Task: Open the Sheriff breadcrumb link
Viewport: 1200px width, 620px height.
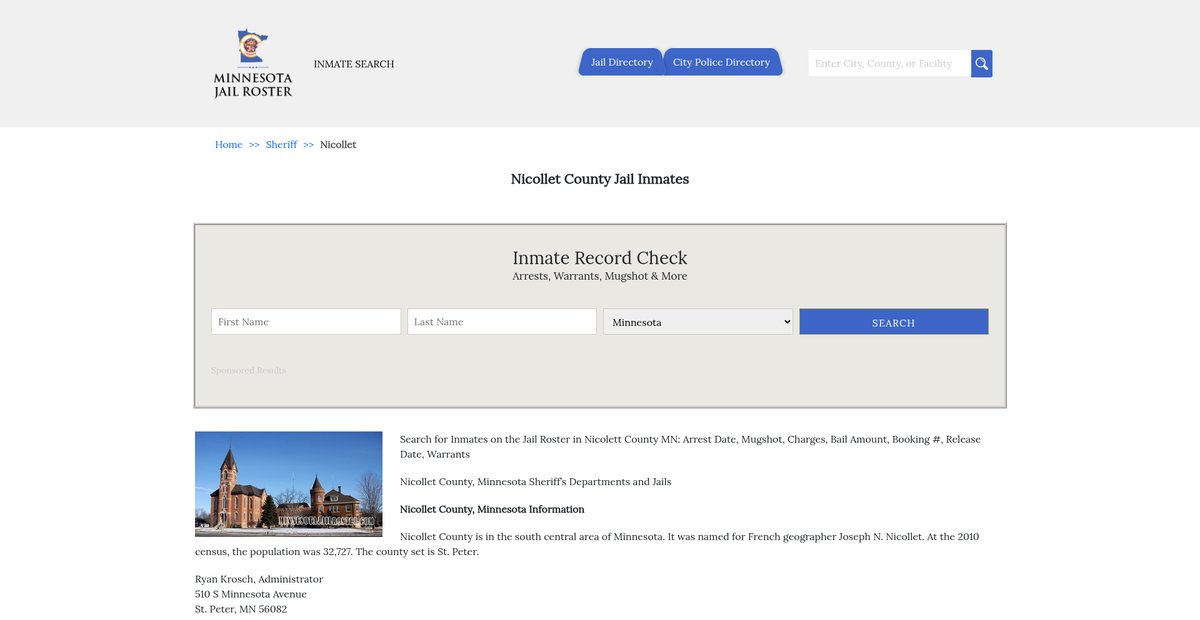Action: coord(281,145)
